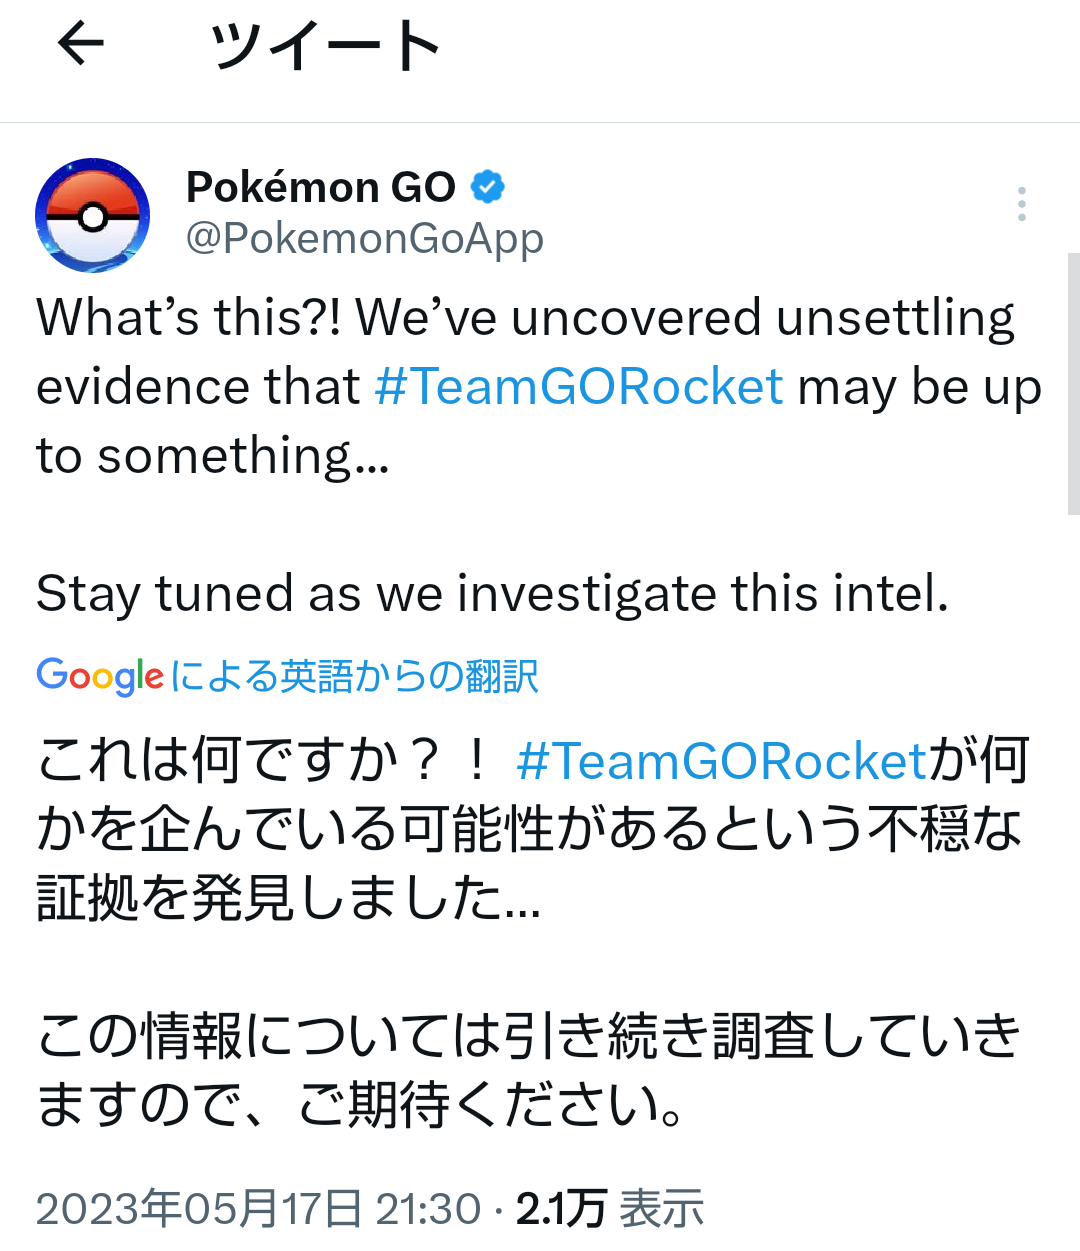Tap the Pokémon GO Poké Ball avatar
Viewport: 1080px width, 1251px height.
[93, 215]
